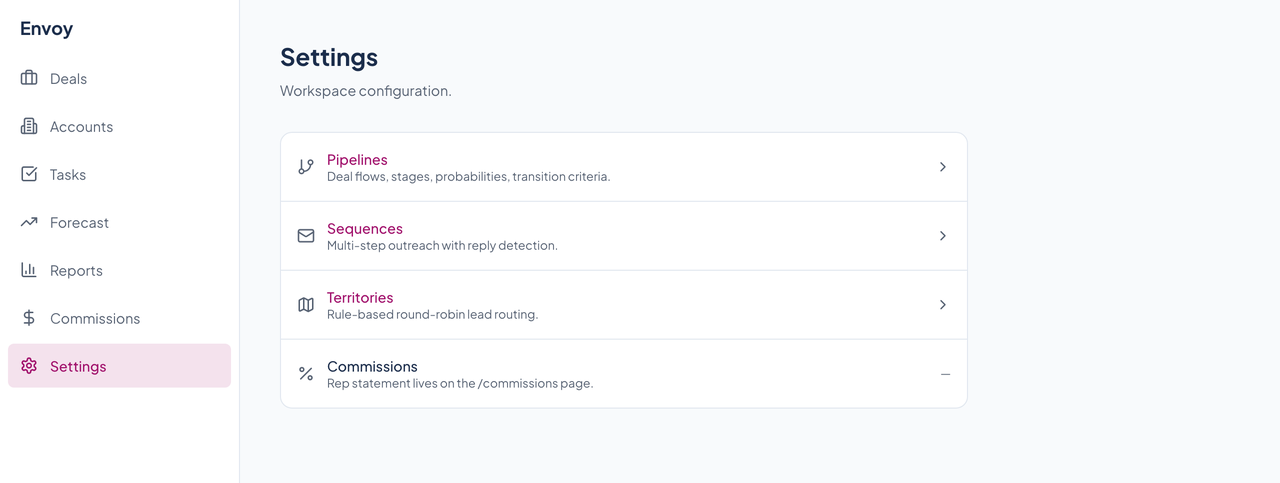Image resolution: width=1280 pixels, height=483 pixels.
Task: Open the Pipelines settings link
Action: [357, 160]
